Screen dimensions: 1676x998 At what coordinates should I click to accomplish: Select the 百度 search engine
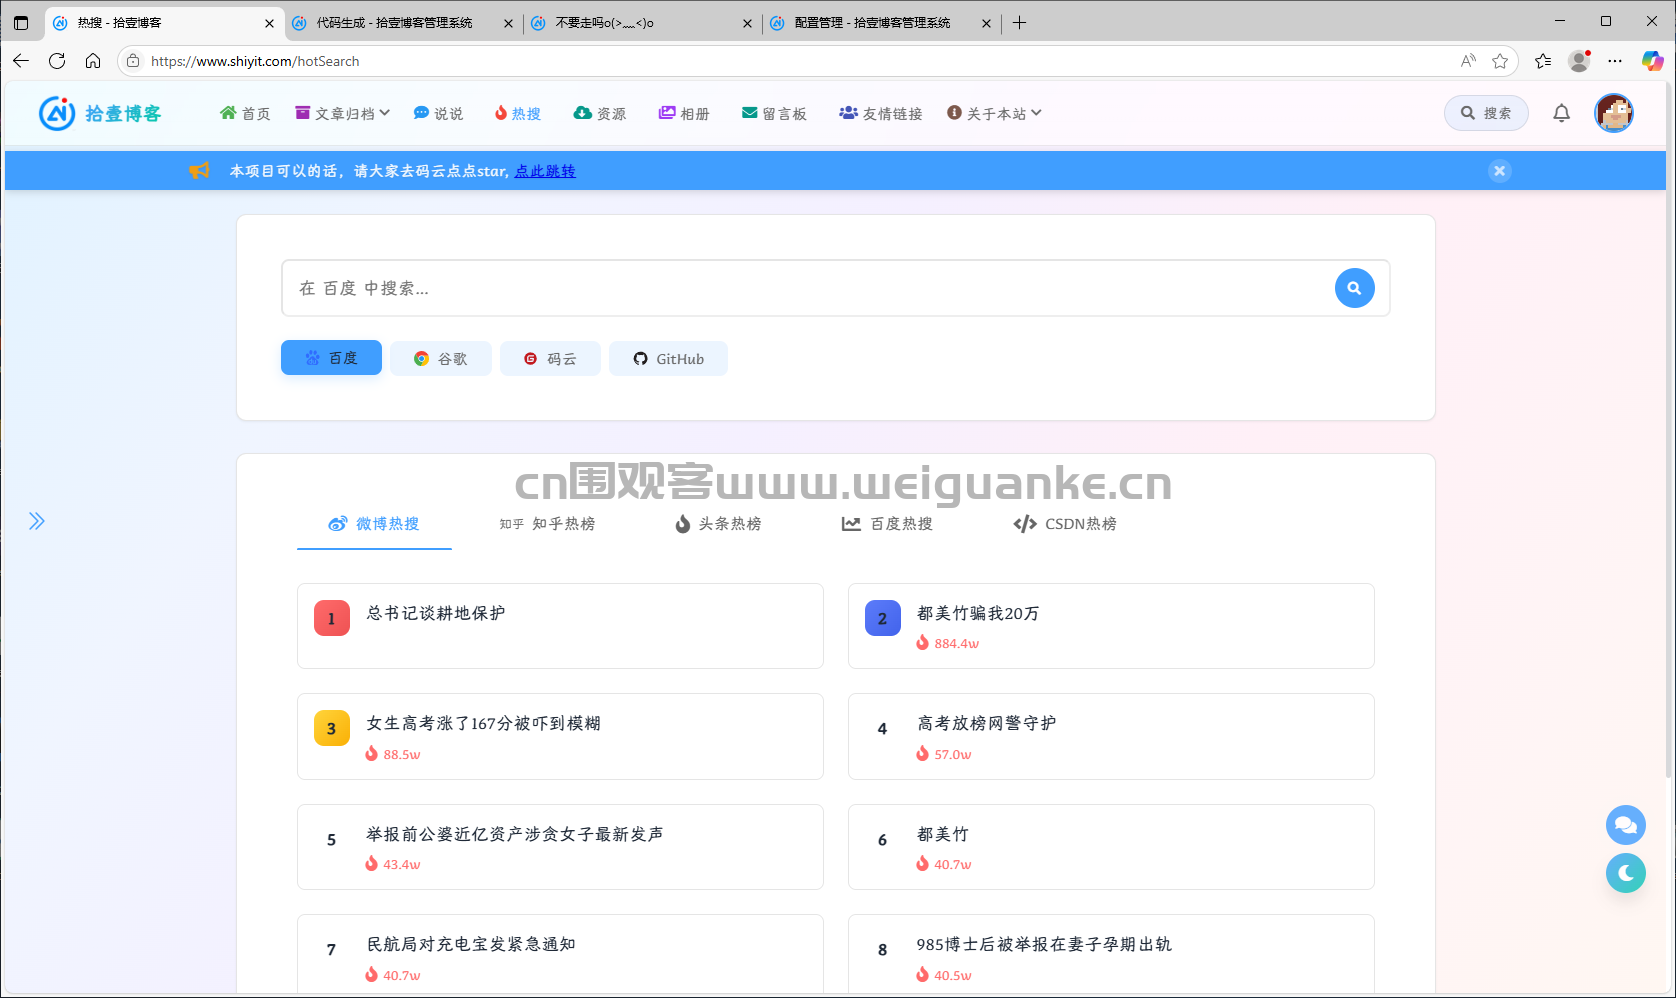pyautogui.click(x=331, y=358)
